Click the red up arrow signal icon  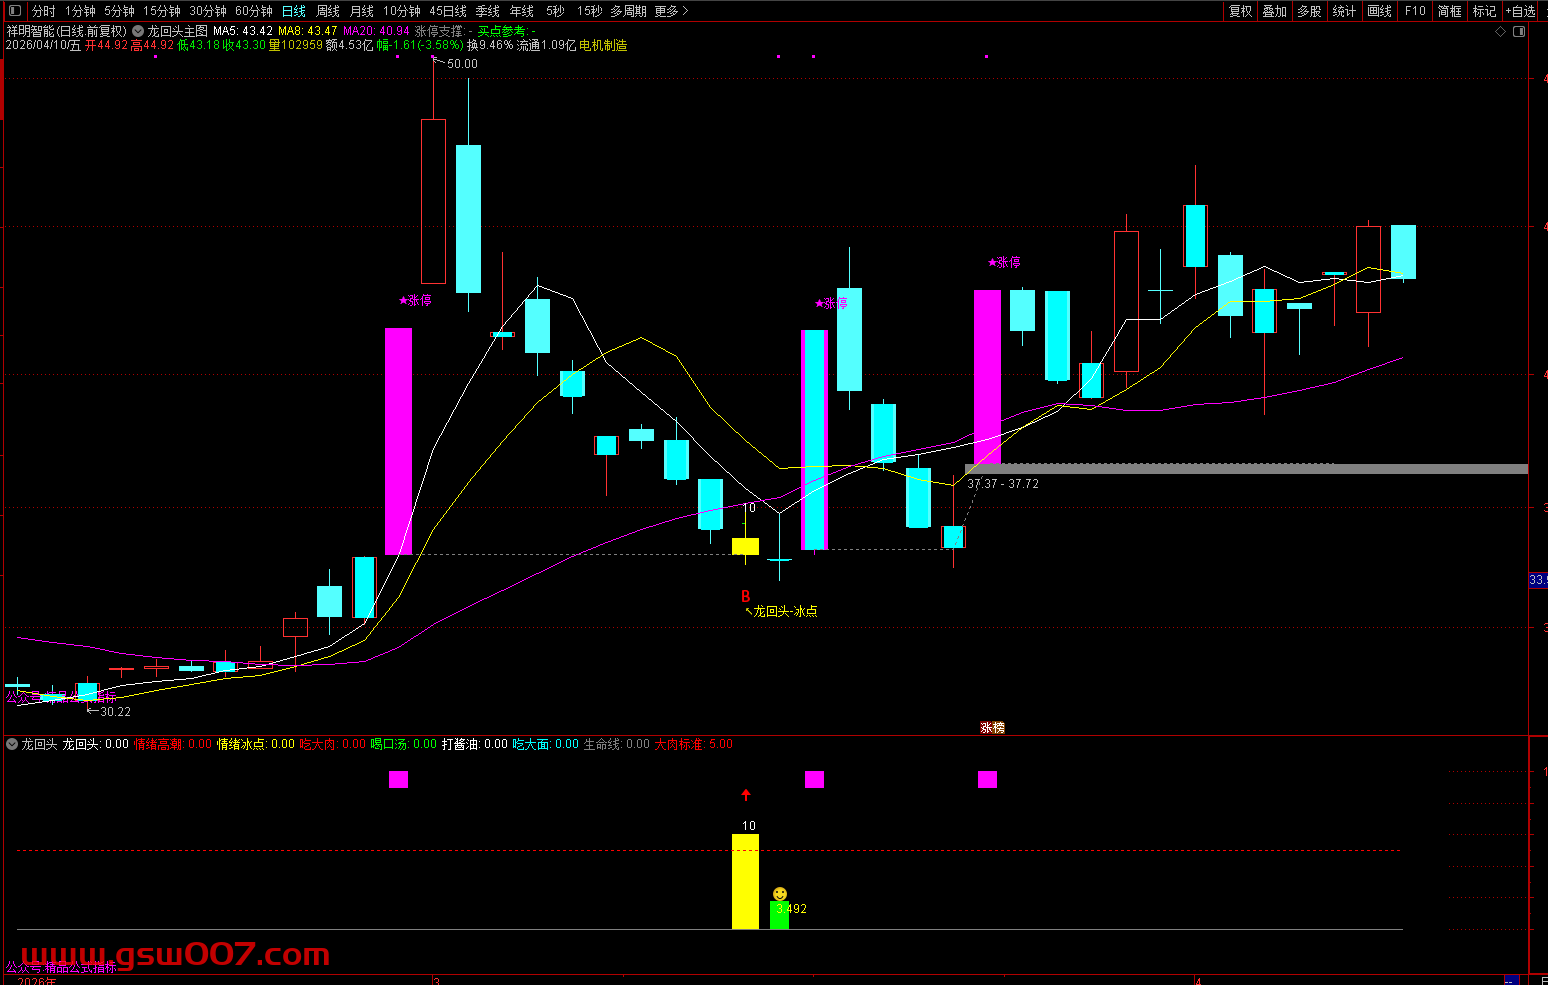pos(746,795)
